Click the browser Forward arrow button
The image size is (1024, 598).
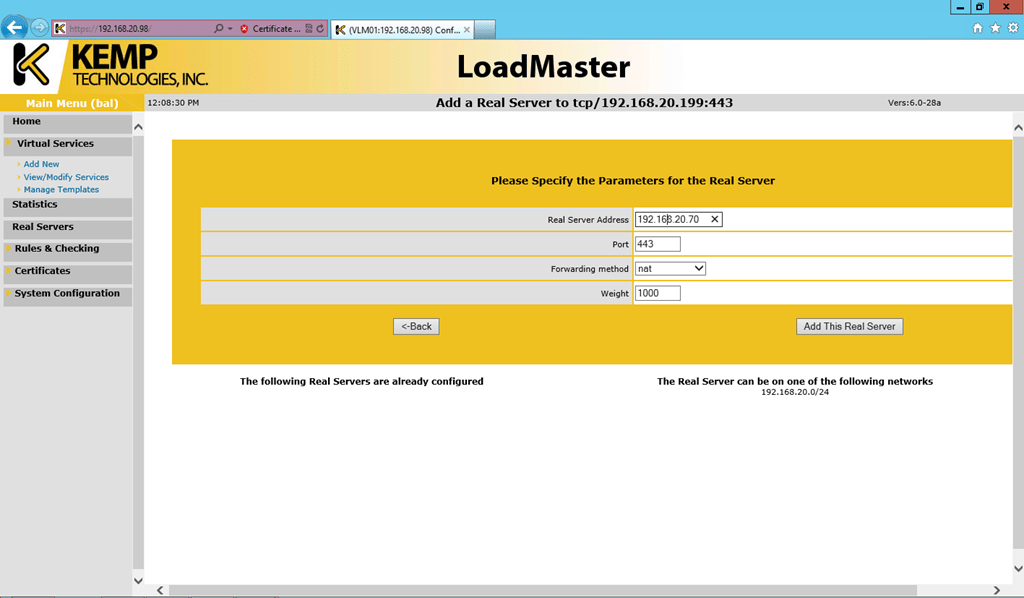(x=40, y=28)
